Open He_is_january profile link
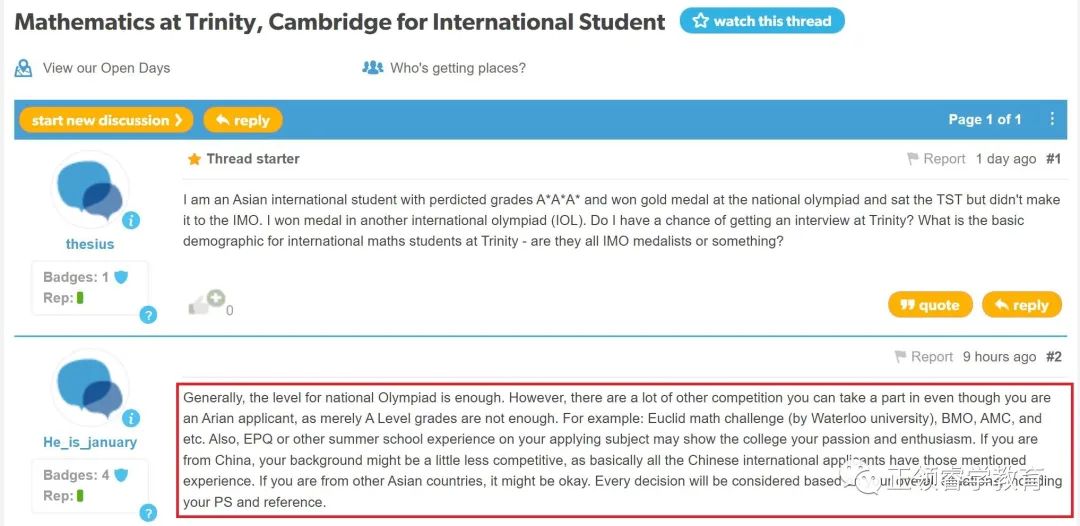Image resolution: width=1080 pixels, height=526 pixels. click(x=90, y=442)
